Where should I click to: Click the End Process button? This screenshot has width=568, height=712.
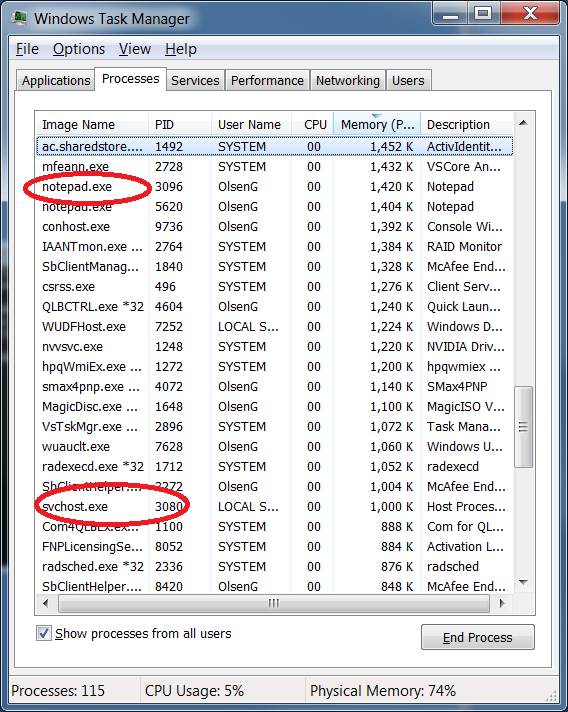pos(477,637)
